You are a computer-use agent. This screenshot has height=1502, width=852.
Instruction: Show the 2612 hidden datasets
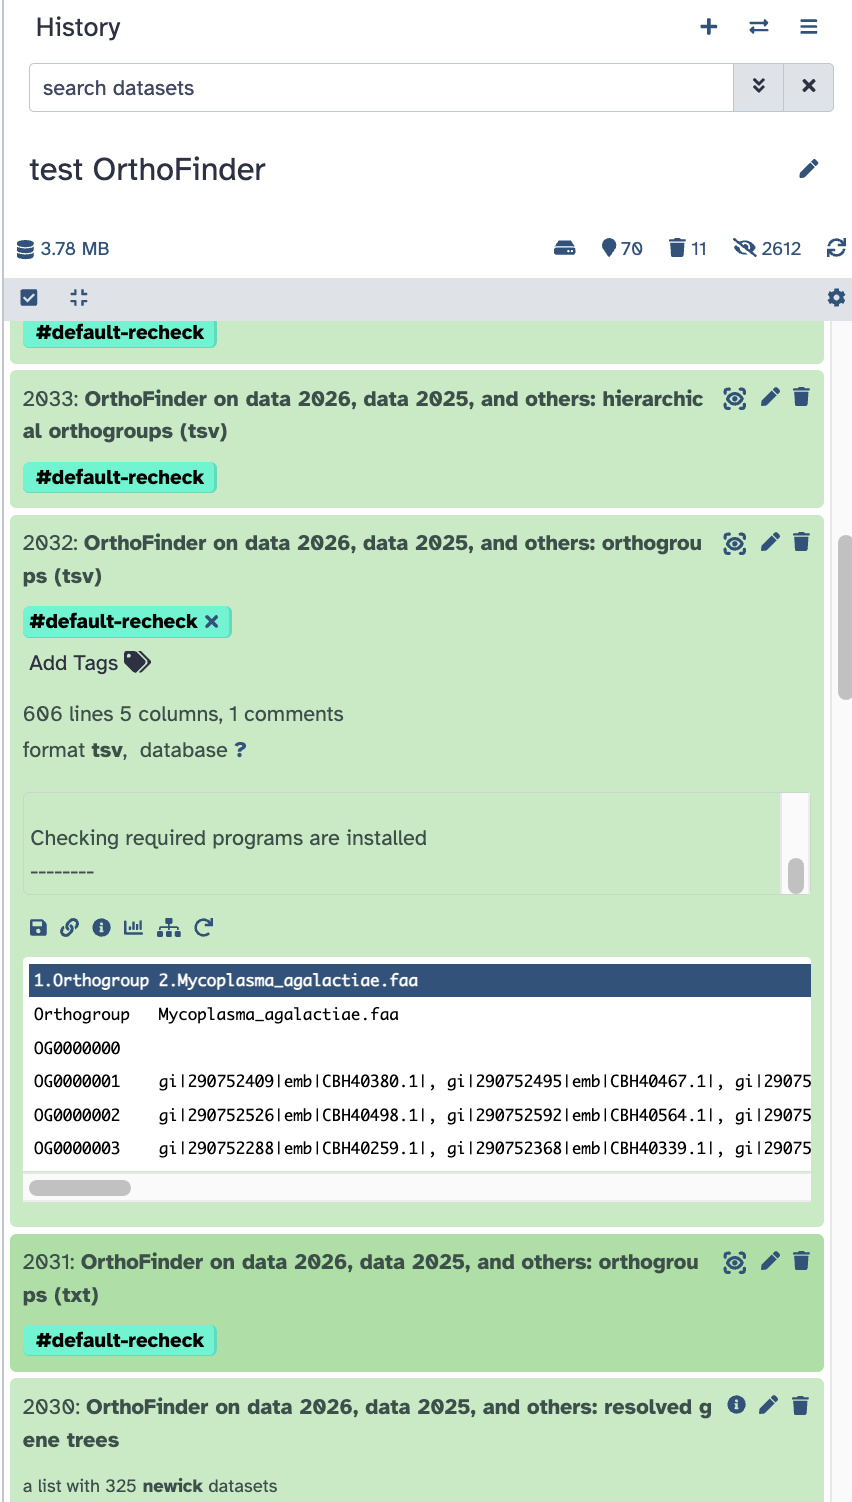coord(767,248)
